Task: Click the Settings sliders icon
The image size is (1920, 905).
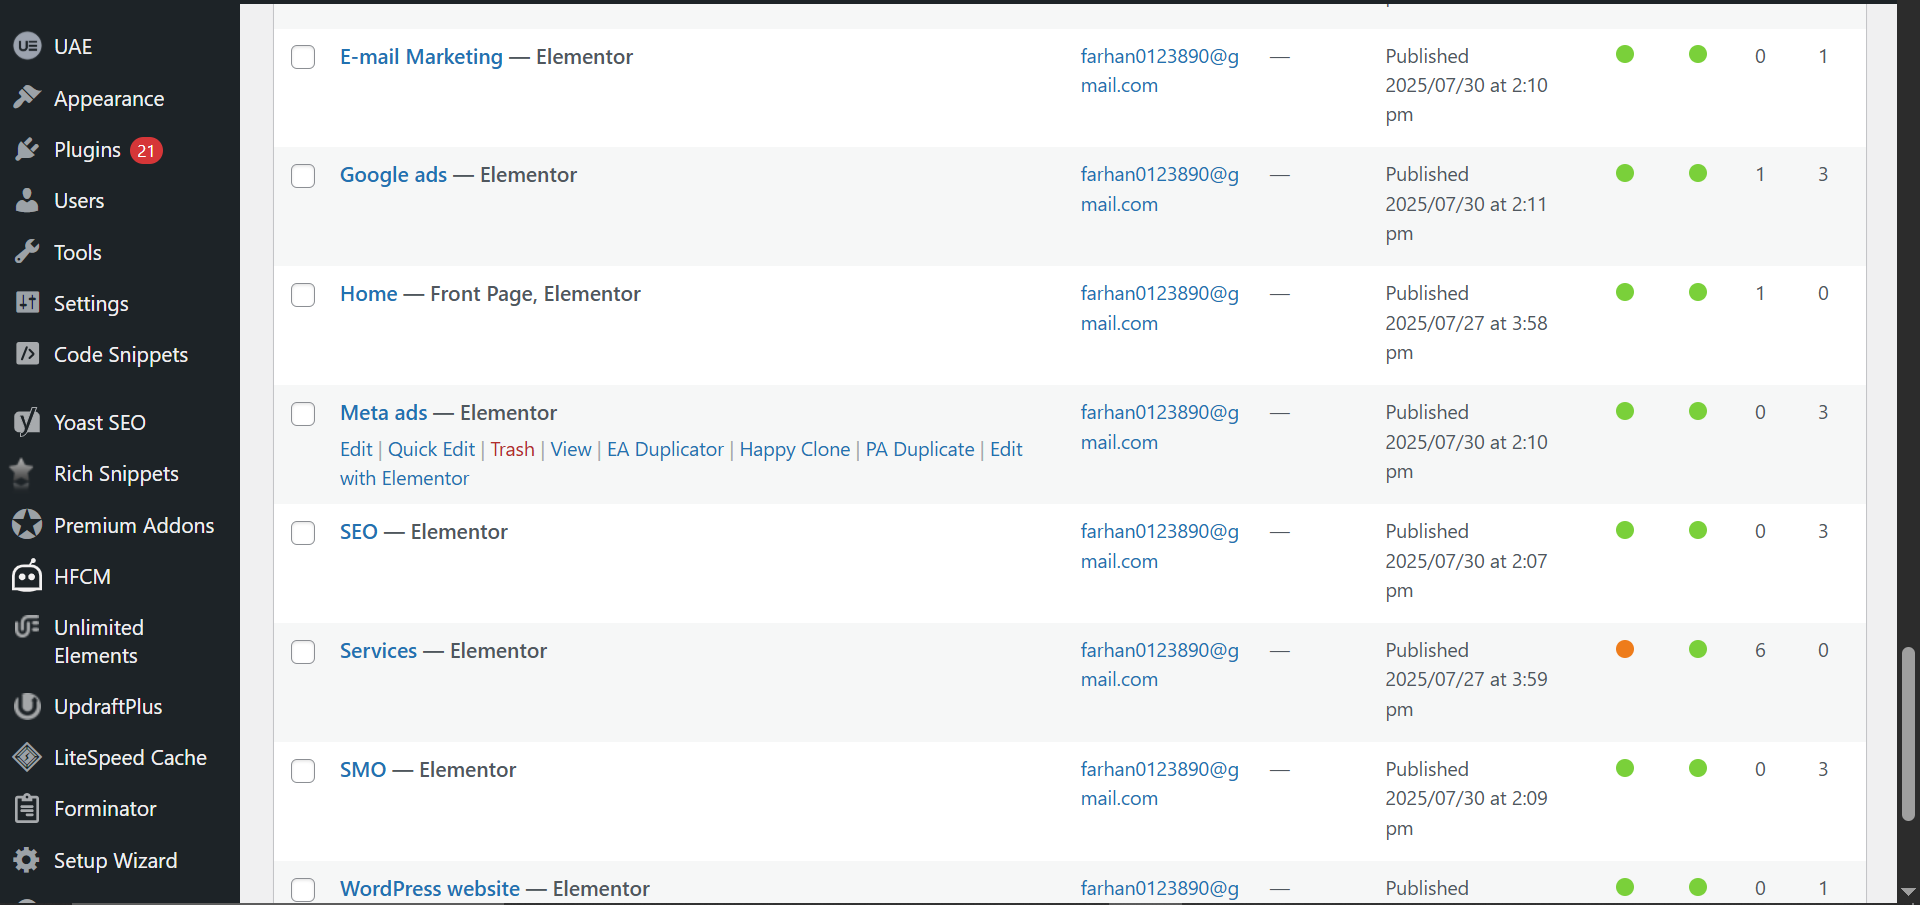Action: coord(27,303)
